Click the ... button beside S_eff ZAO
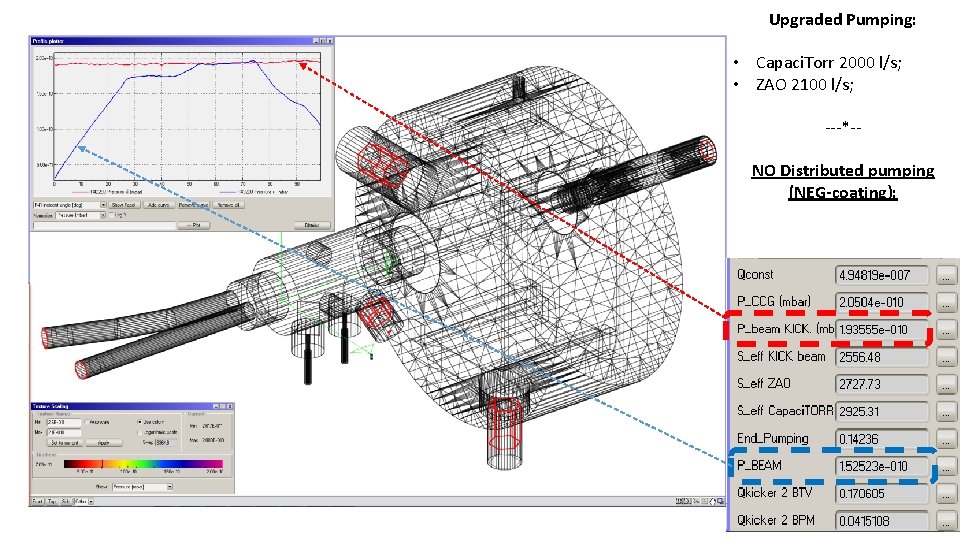Image resolution: width=960 pixels, height=540 pixels. [945, 384]
